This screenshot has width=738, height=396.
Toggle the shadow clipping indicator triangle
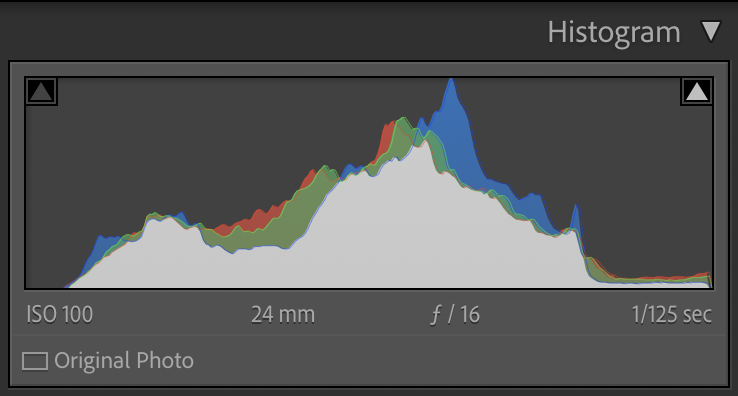click(41, 91)
